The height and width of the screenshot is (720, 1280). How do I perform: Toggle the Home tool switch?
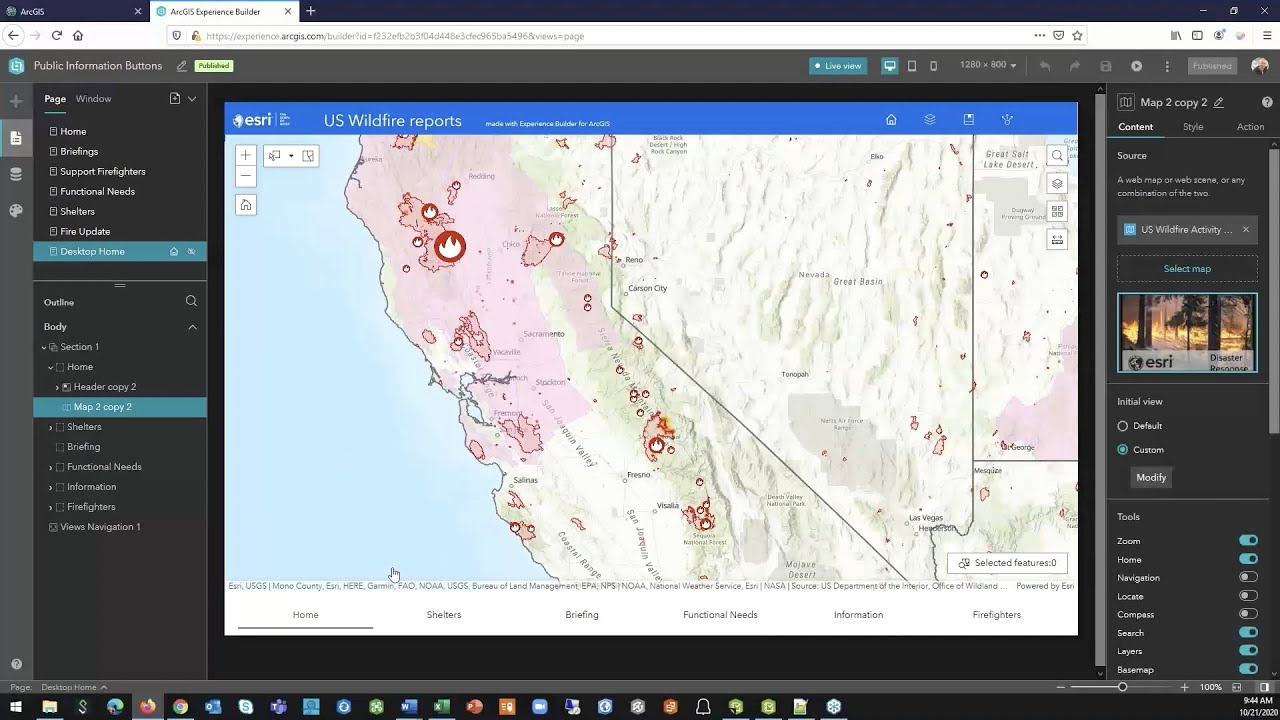pyautogui.click(x=1248, y=559)
